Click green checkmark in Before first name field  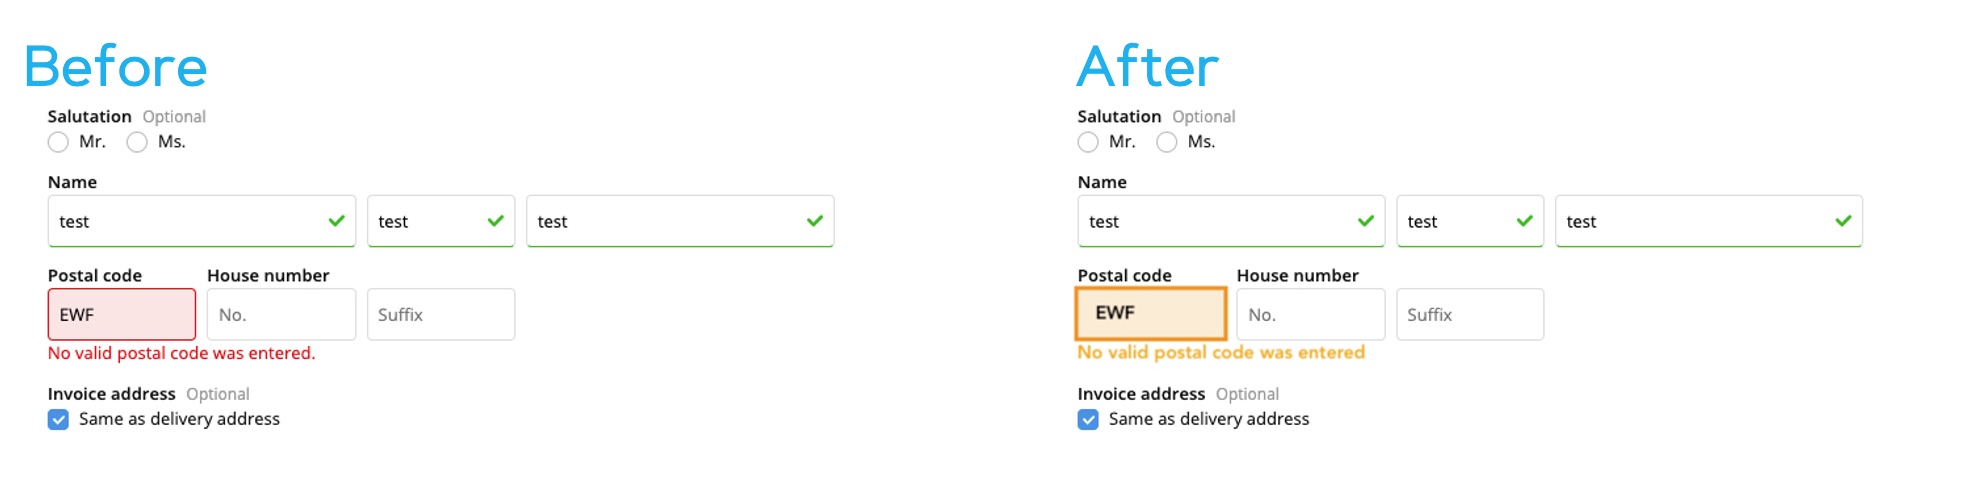(337, 221)
